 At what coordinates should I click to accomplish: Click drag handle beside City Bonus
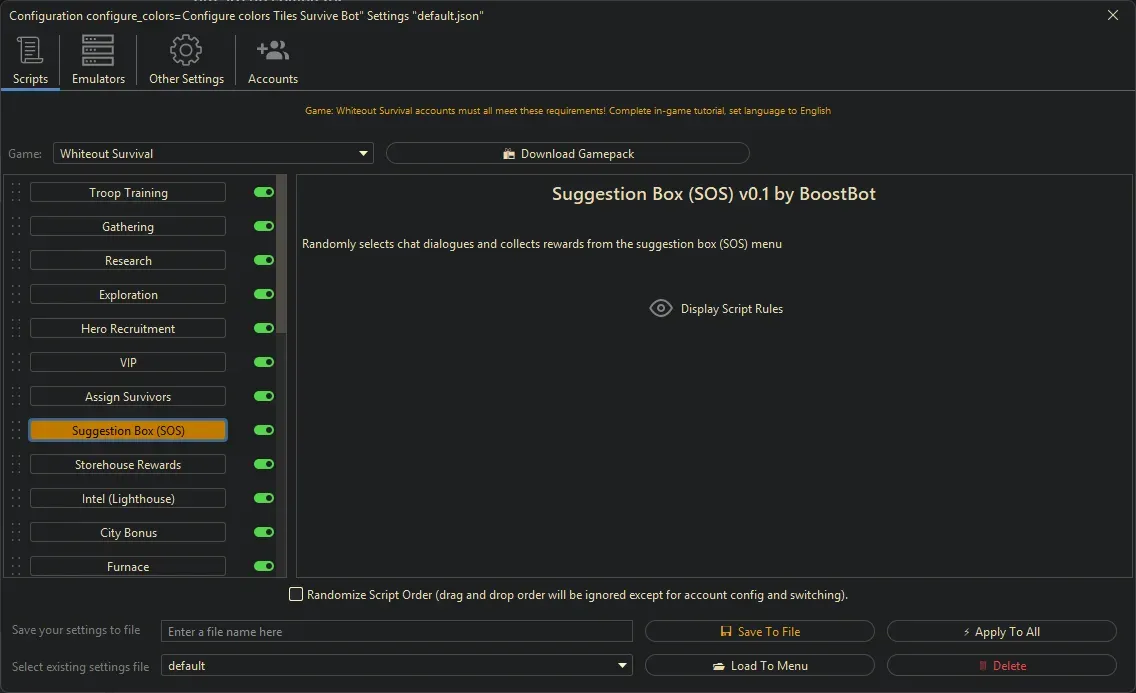(16, 533)
